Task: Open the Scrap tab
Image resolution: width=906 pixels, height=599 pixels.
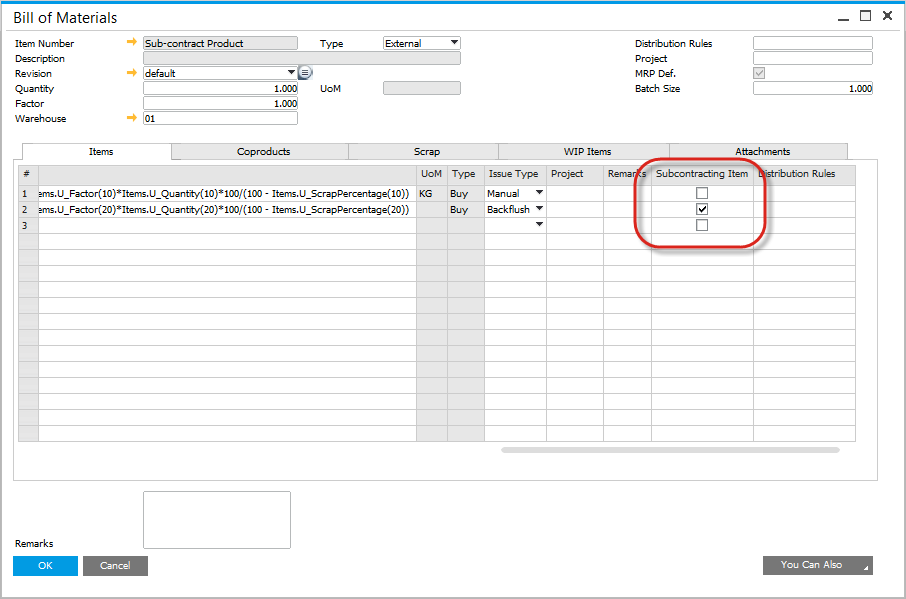Action: [x=426, y=152]
